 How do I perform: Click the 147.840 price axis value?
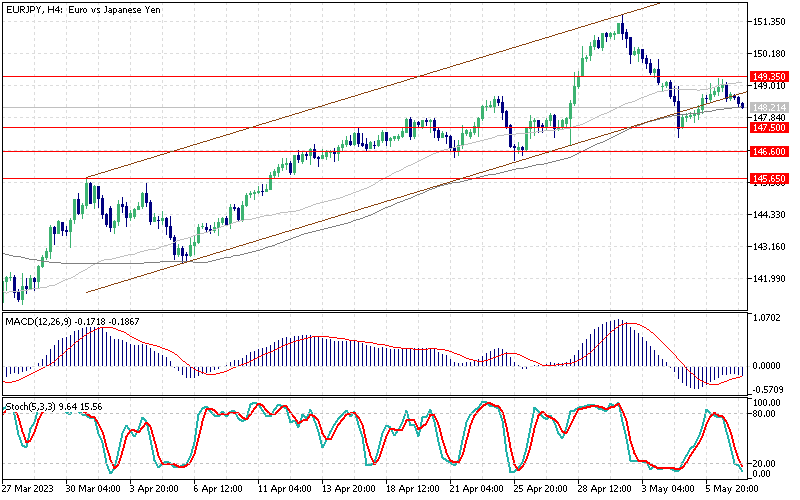tap(769, 117)
